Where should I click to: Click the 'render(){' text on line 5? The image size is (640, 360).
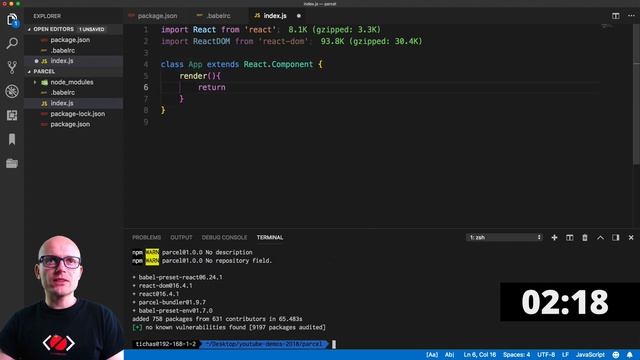[200, 76]
